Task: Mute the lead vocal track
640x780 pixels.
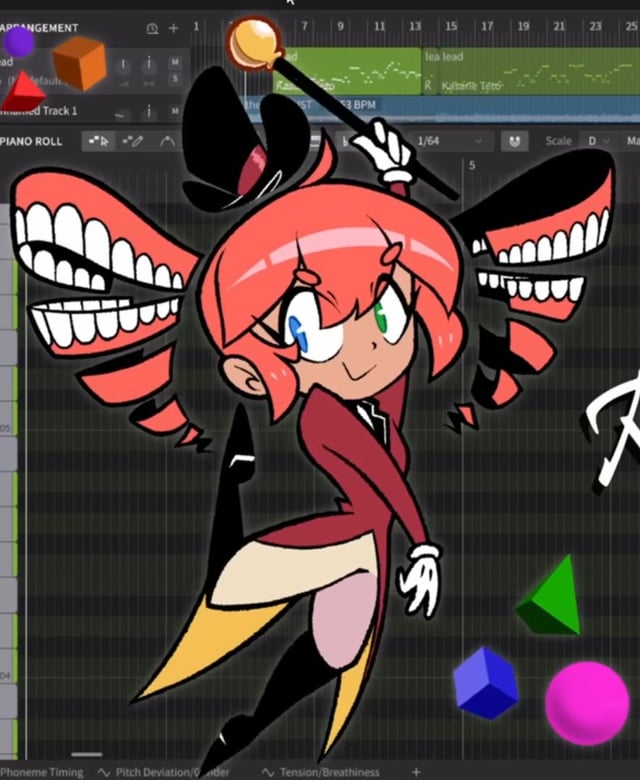Action: [x=175, y=62]
